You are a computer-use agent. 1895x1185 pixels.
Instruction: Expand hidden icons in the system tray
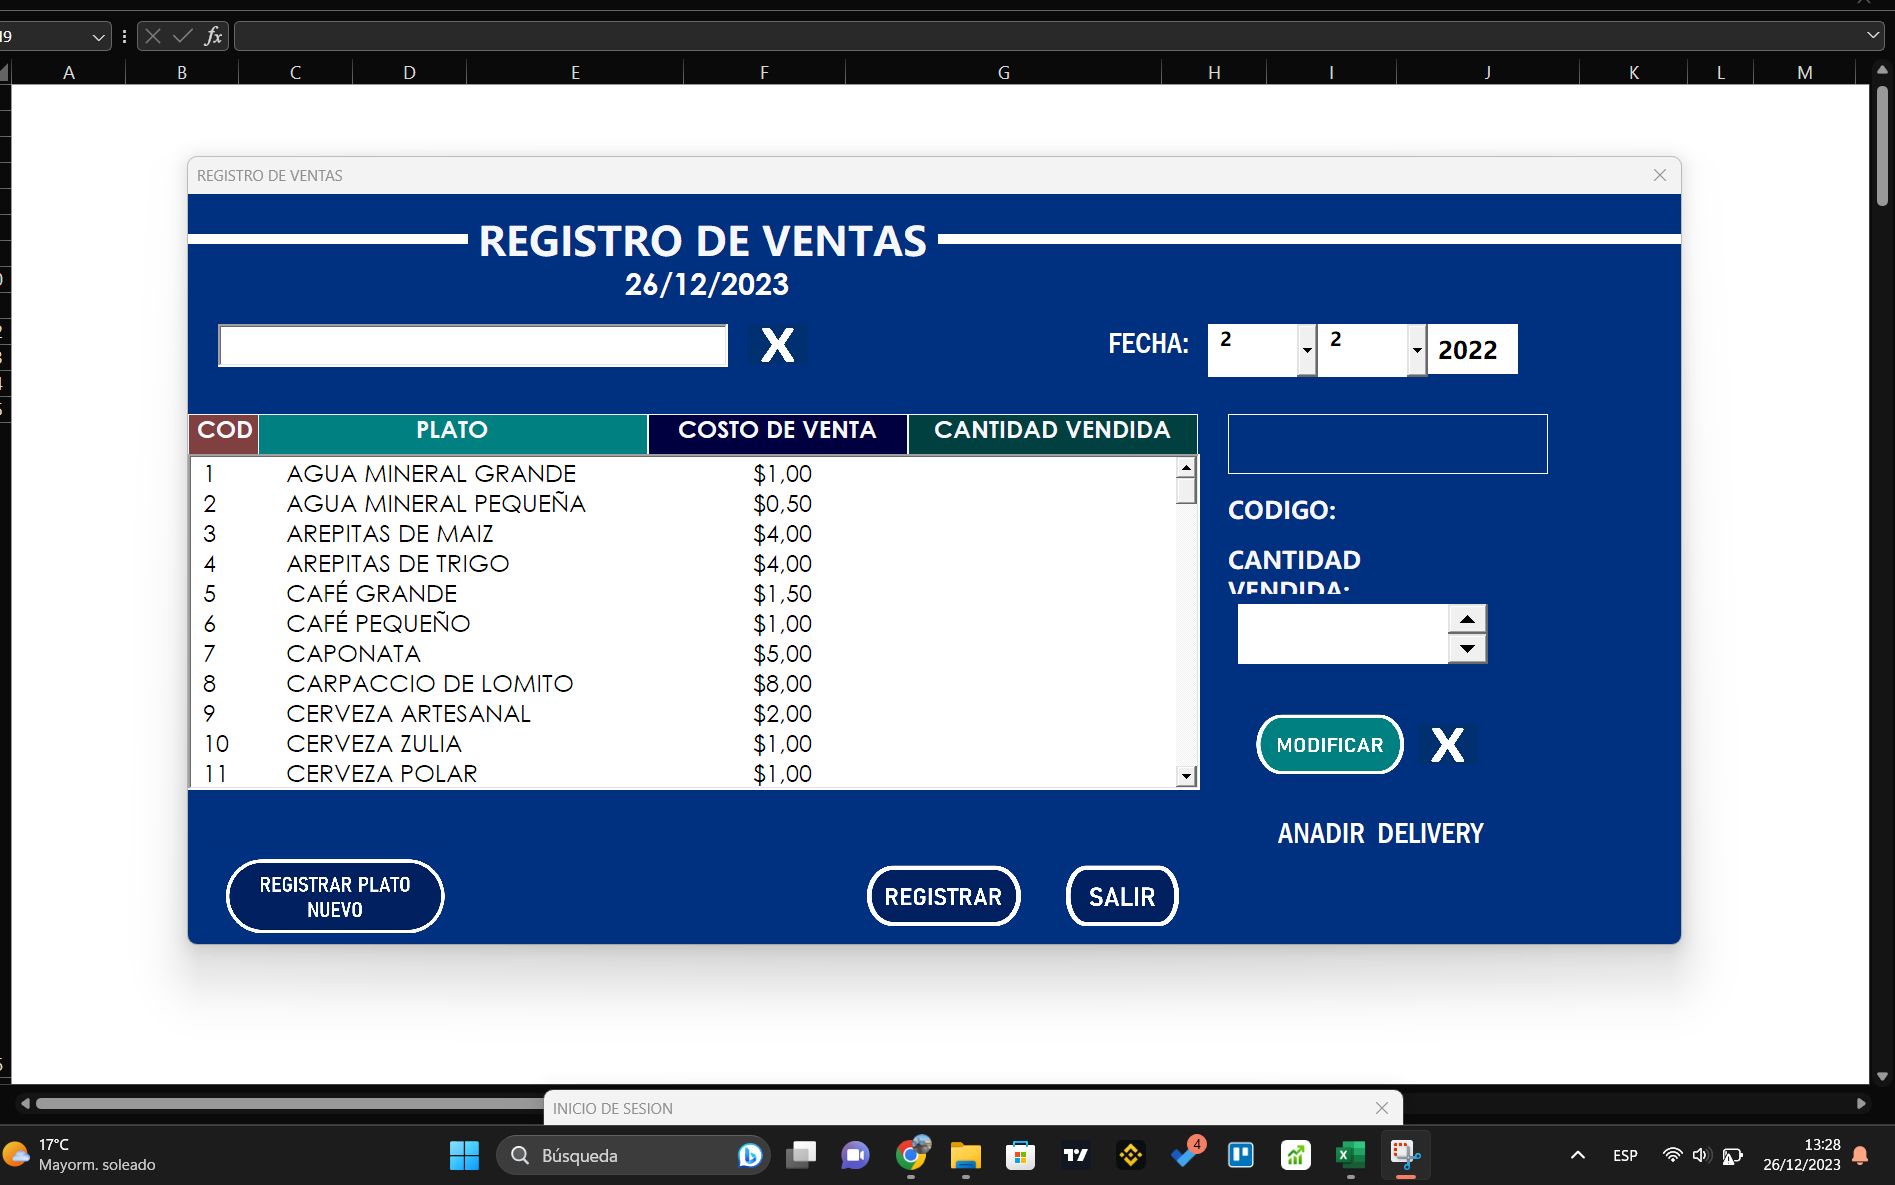(x=1578, y=1155)
